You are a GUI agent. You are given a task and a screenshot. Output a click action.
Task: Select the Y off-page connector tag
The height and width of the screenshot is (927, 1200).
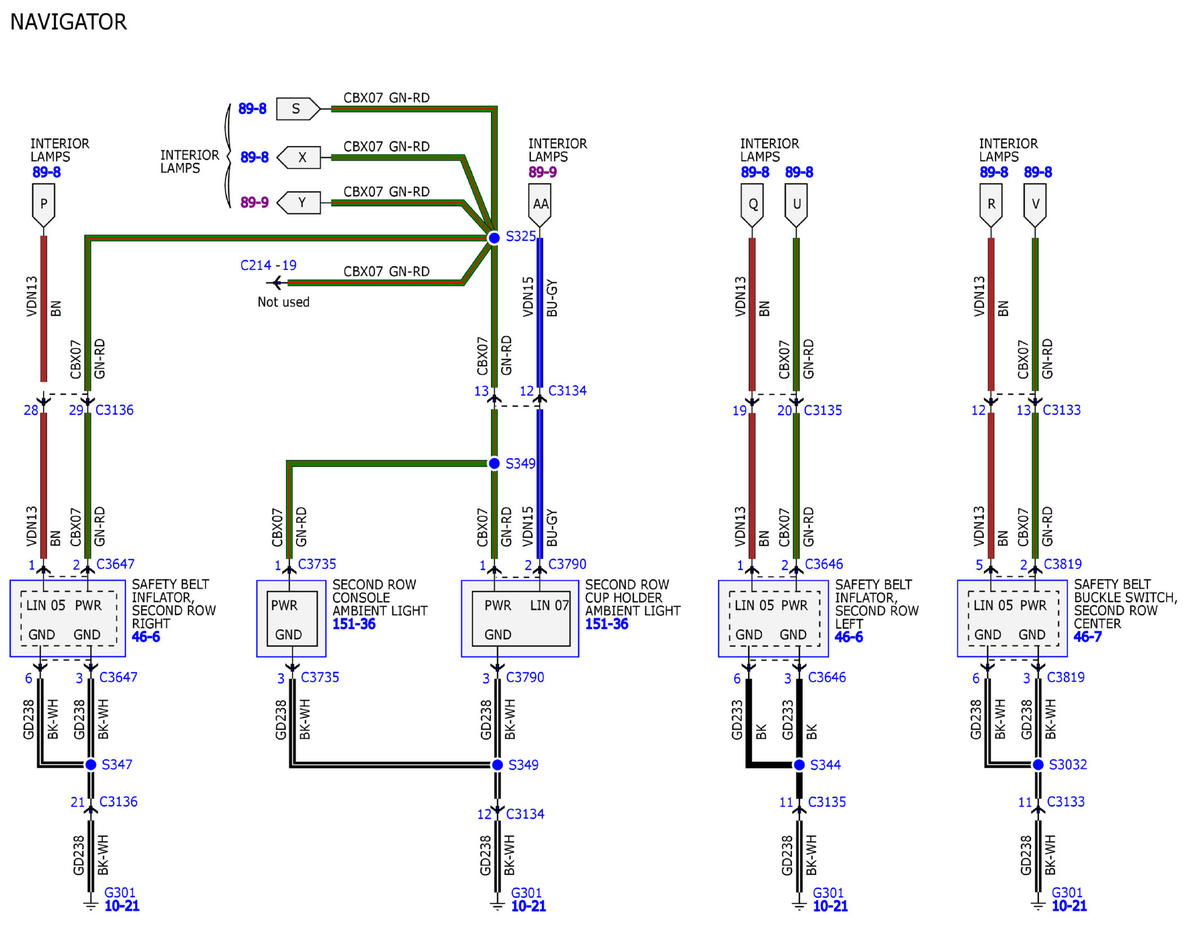point(299,202)
